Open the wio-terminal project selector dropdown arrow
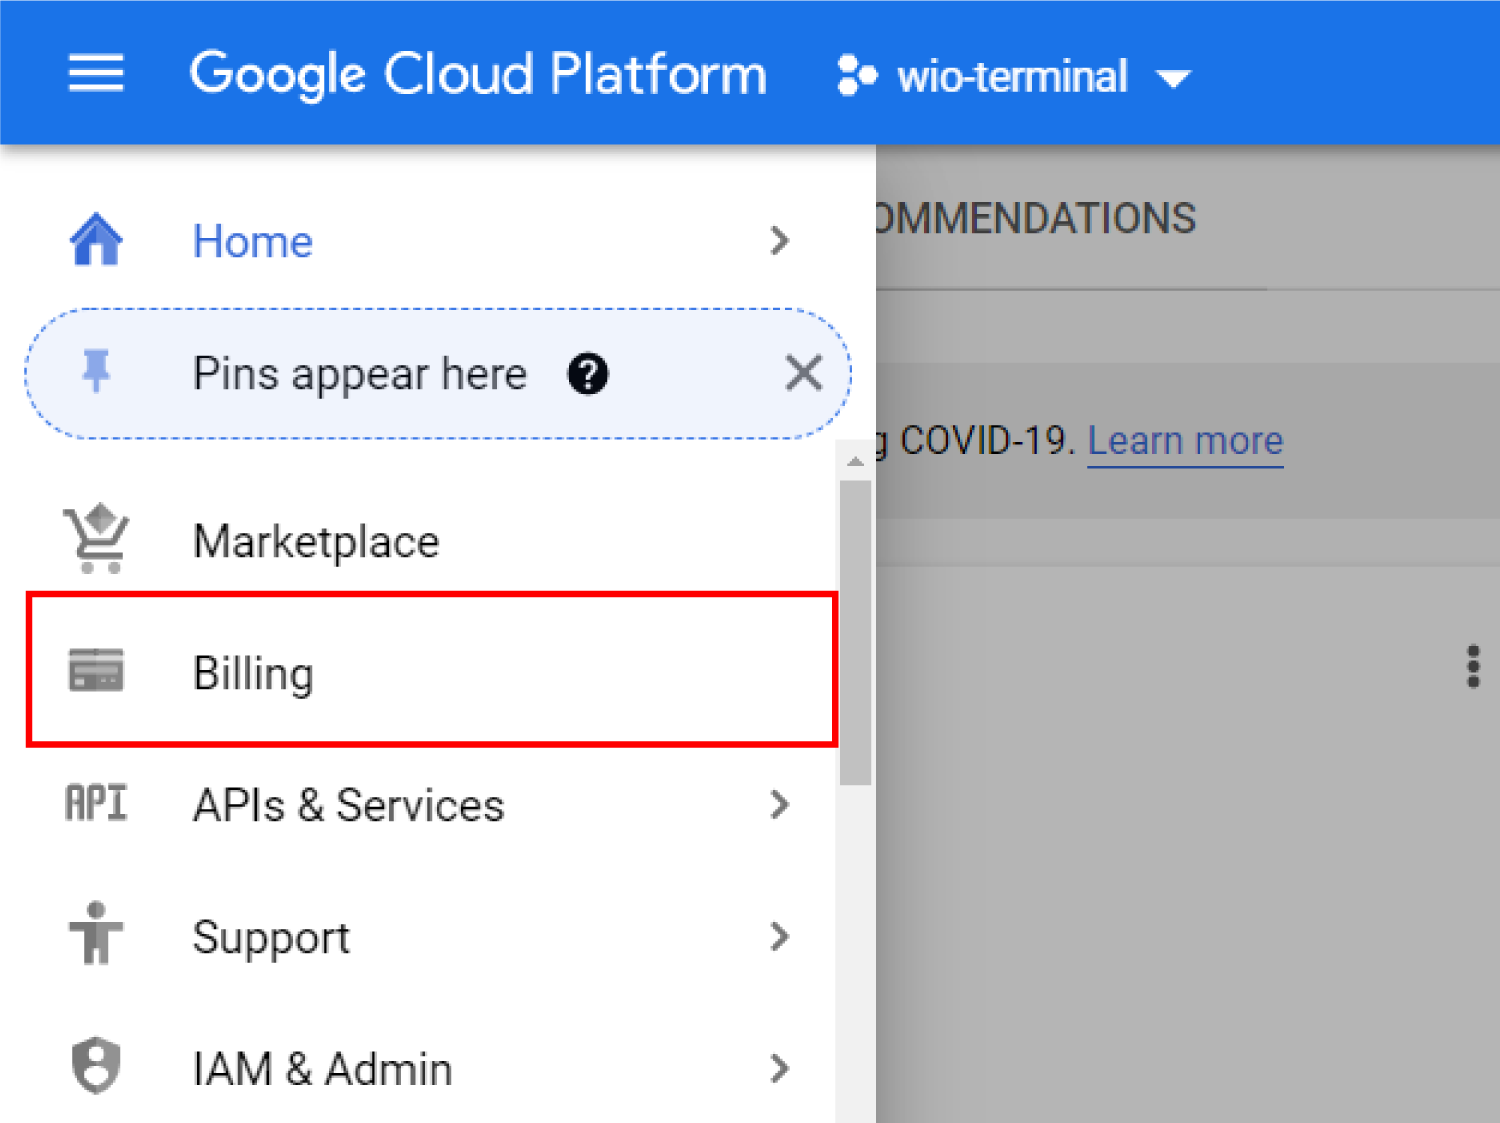 click(1173, 78)
